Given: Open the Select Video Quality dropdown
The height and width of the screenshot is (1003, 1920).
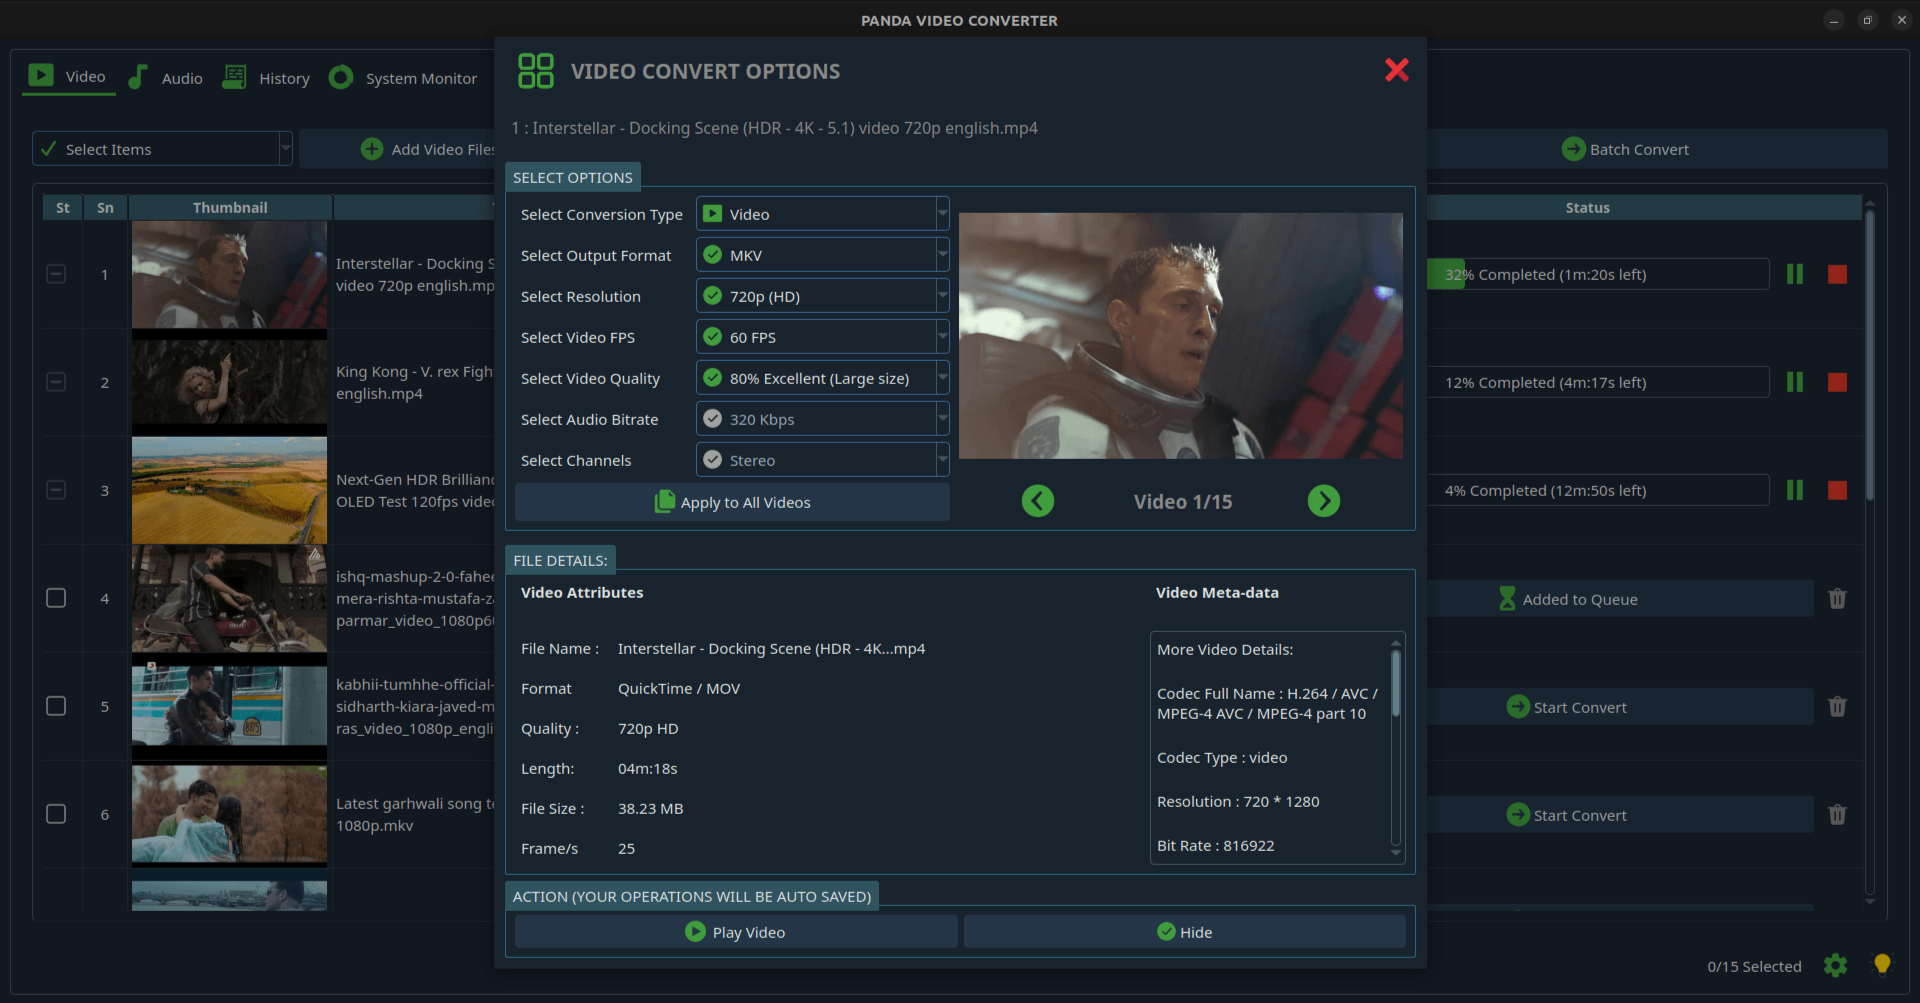Looking at the screenshot, I should pyautogui.click(x=822, y=378).
